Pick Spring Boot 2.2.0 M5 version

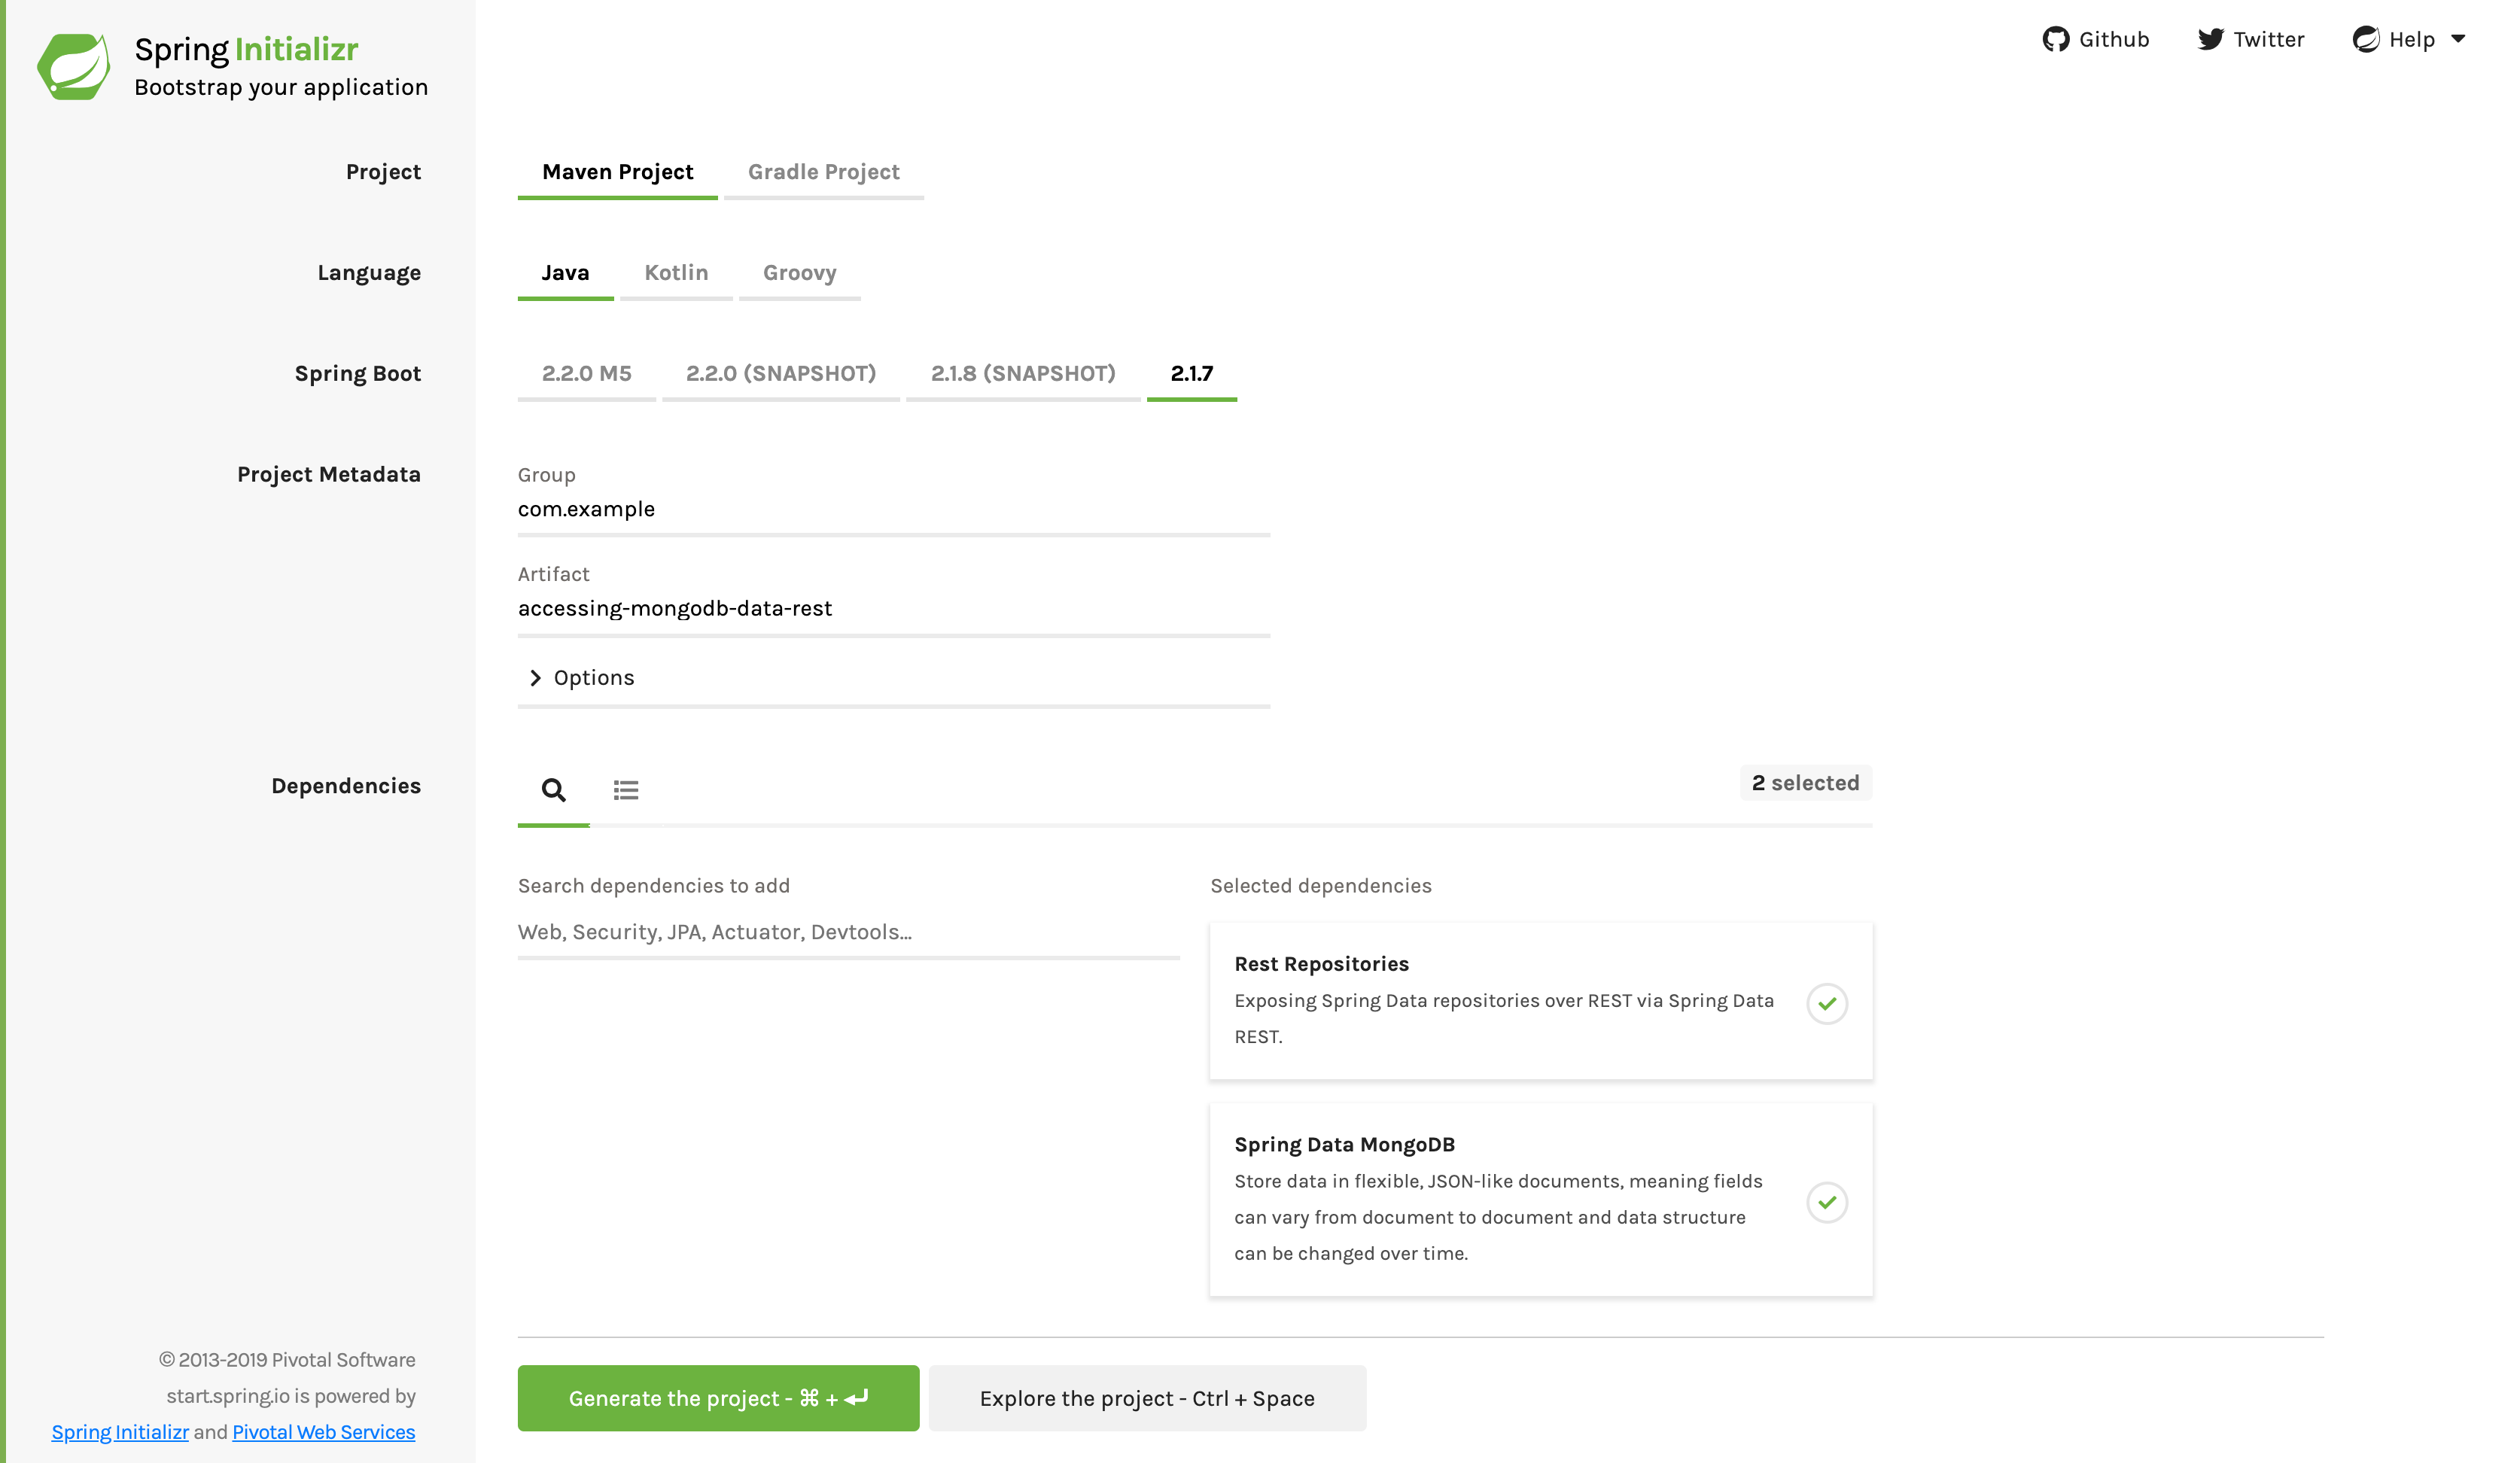click(586, 374)
